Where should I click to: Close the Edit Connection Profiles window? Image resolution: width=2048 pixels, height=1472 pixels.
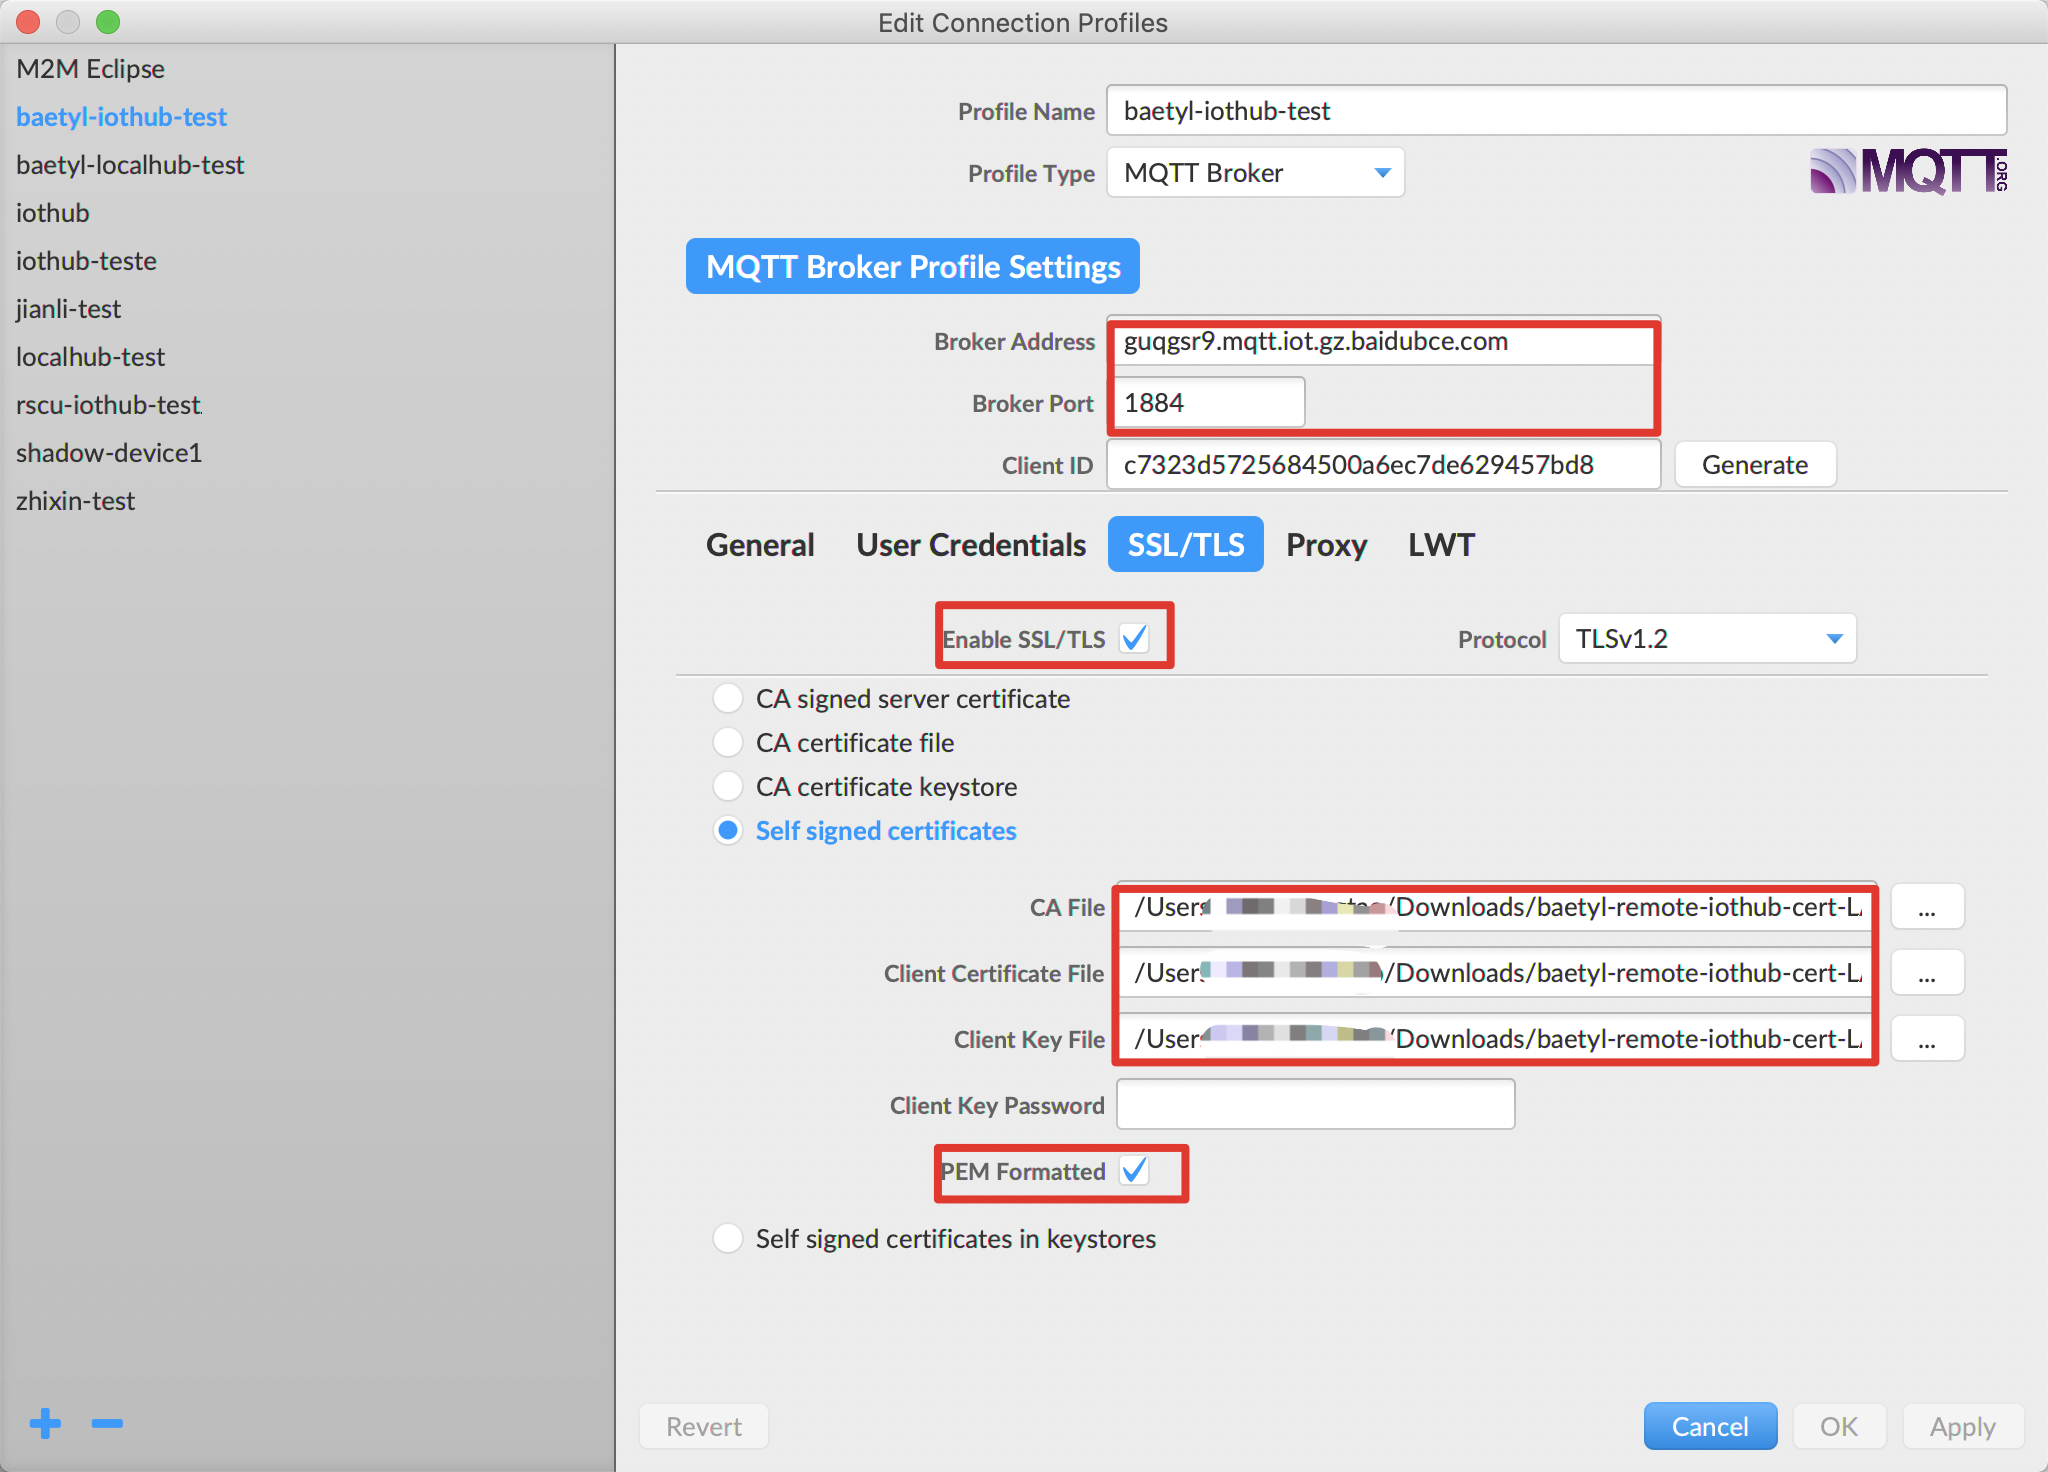click(29, 21)
